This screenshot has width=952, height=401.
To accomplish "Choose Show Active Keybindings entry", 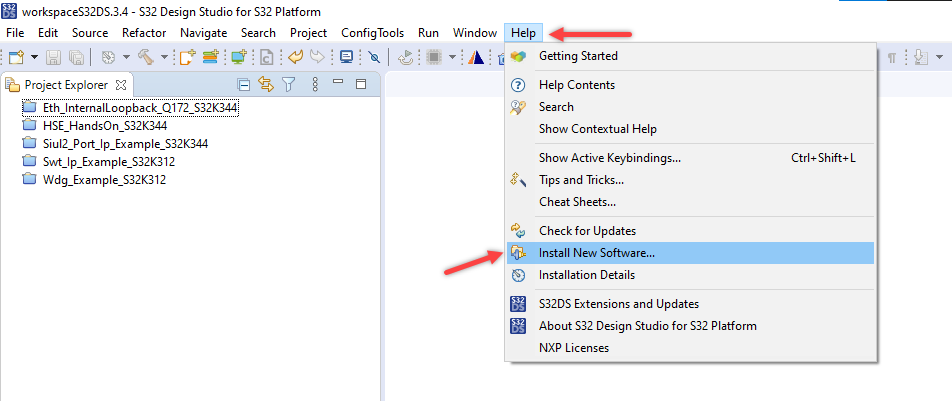I will 690,158.
